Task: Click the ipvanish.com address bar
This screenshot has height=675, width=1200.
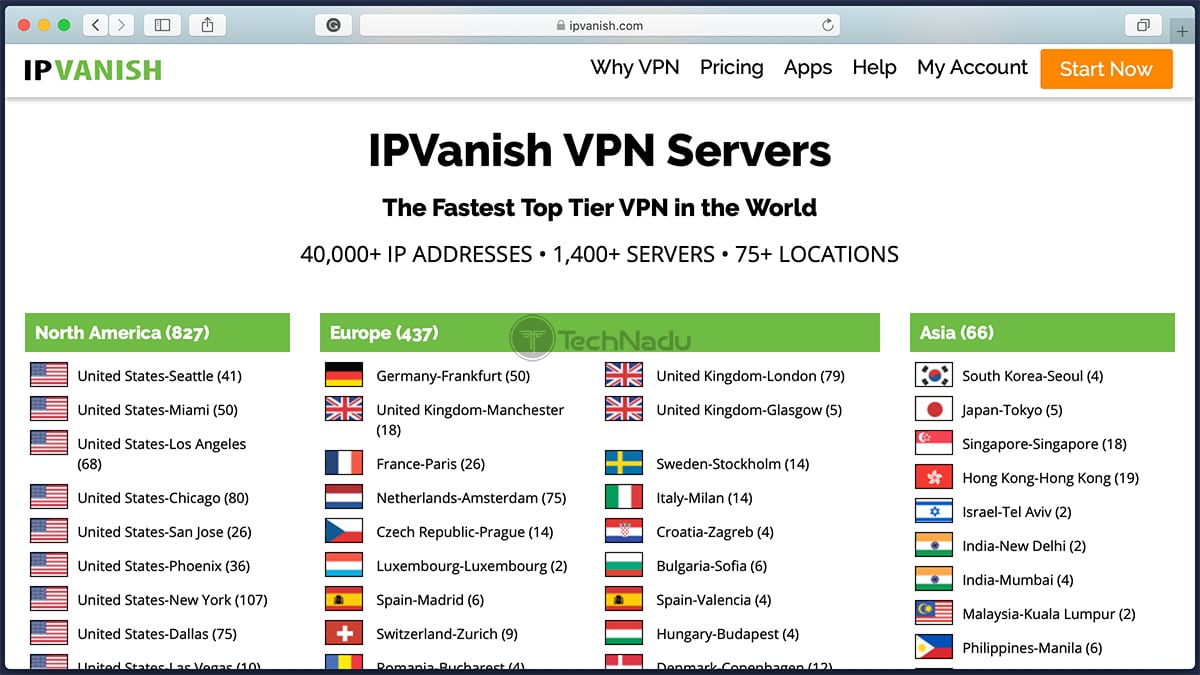Action: (600, 25)
